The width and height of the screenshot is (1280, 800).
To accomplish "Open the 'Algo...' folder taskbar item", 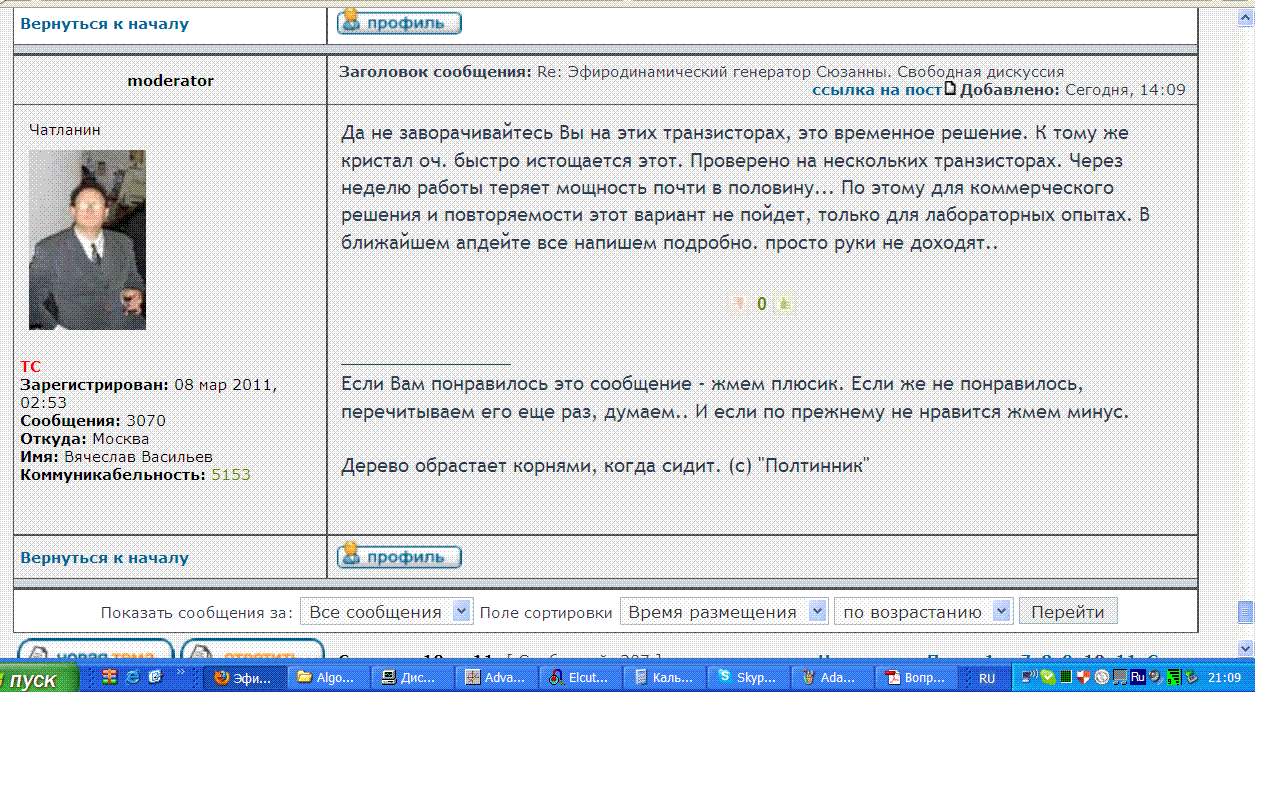I will [327, 678].
